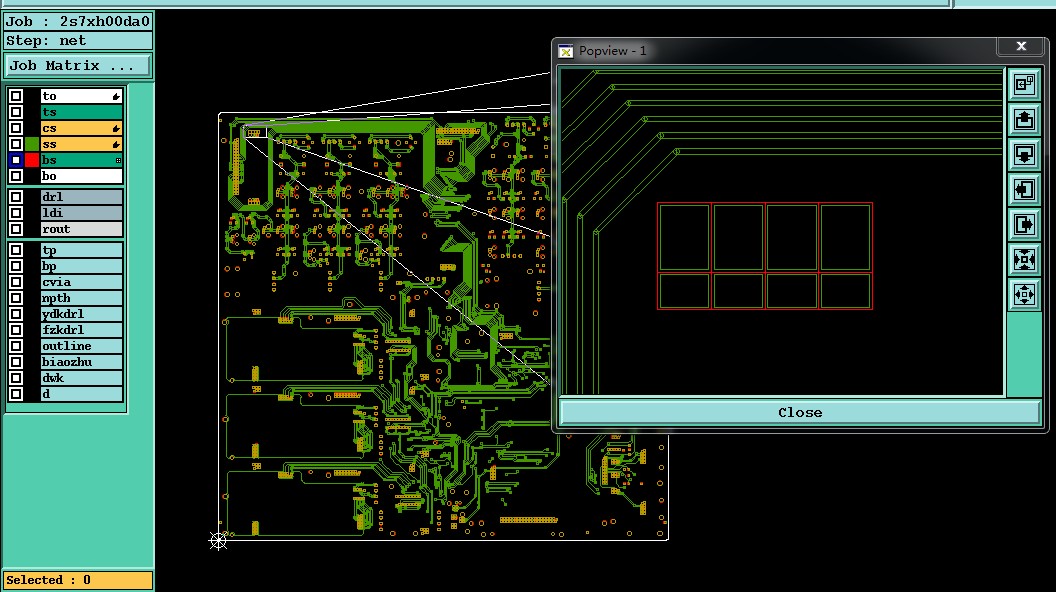This screenshot has height=592, width=1056.
Task: Toggle display checkbox for 'fzkdrl' layer
Action: click(x=16, y=330)
